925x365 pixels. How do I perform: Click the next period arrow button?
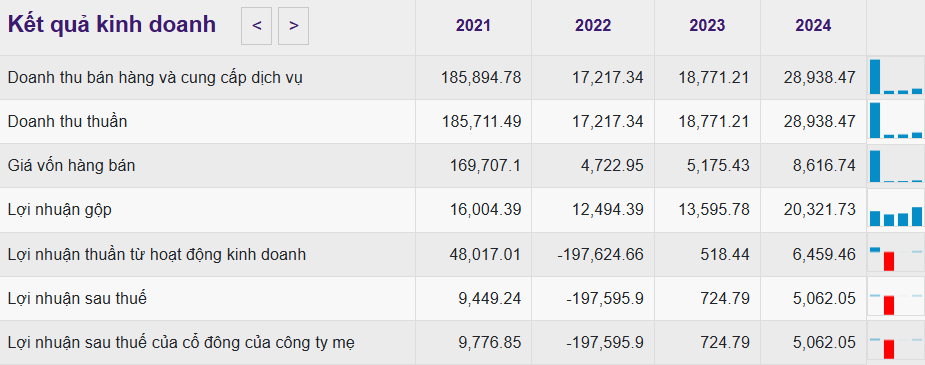coord(293,26)
